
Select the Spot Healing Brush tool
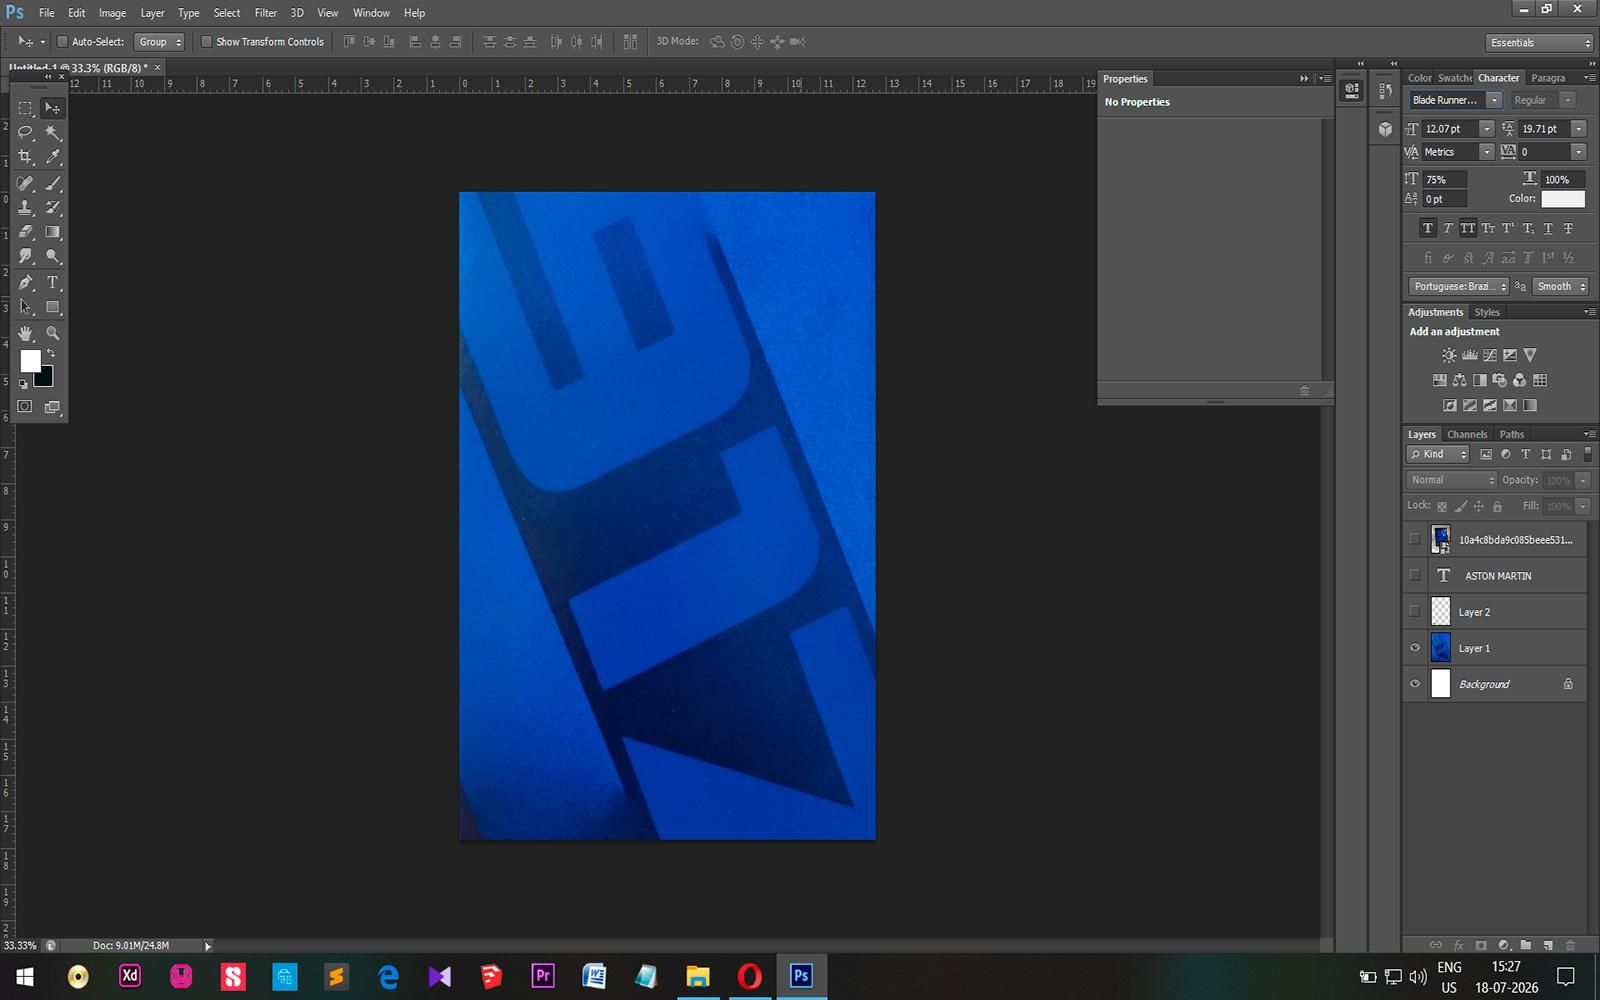tap(25, 183)
